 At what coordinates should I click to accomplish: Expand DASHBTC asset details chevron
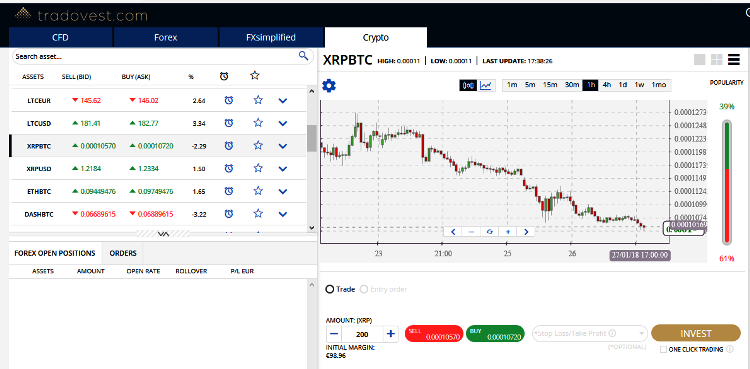tap(283, 214)
